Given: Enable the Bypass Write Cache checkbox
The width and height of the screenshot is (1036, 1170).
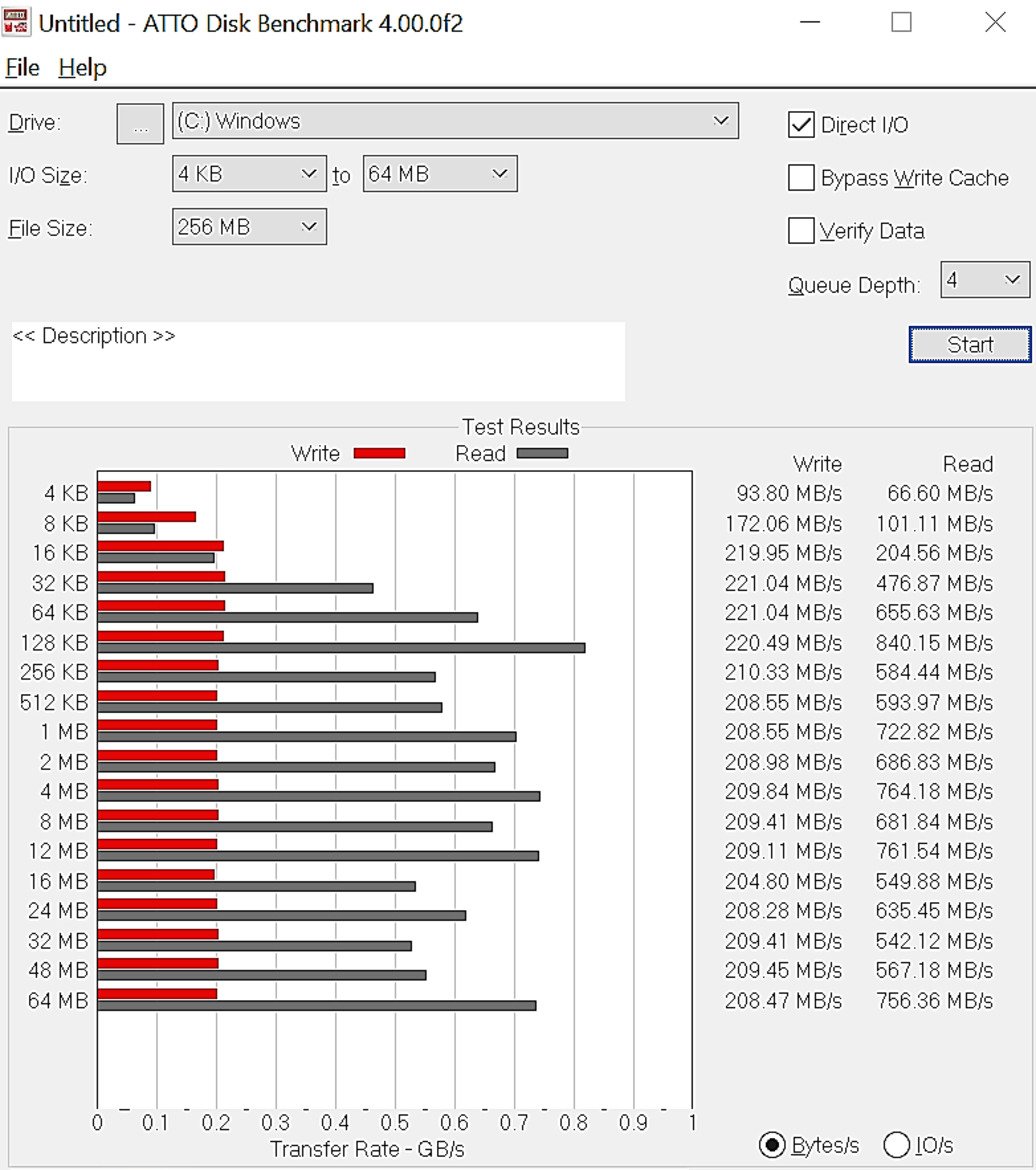Looking at the screenshot, I should tap(801, 178).
